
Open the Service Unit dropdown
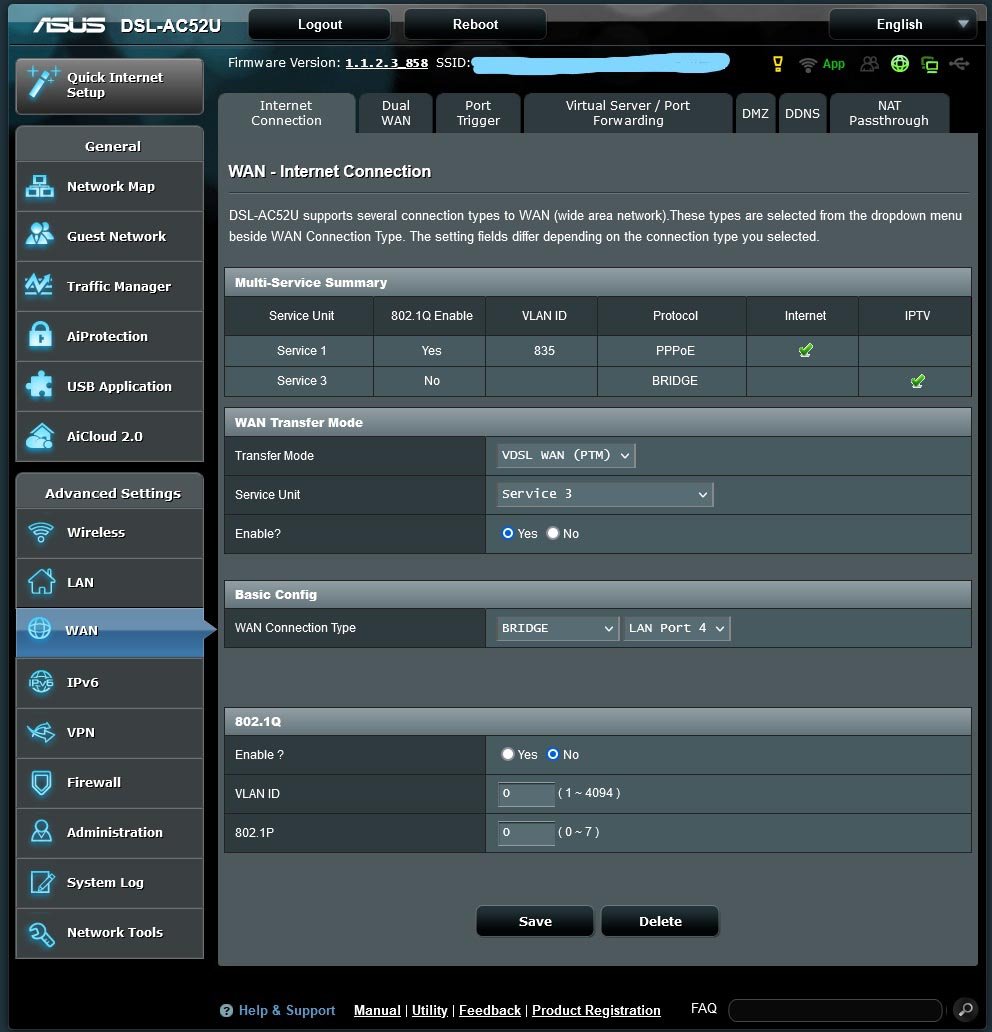click(x=605, y=494)
